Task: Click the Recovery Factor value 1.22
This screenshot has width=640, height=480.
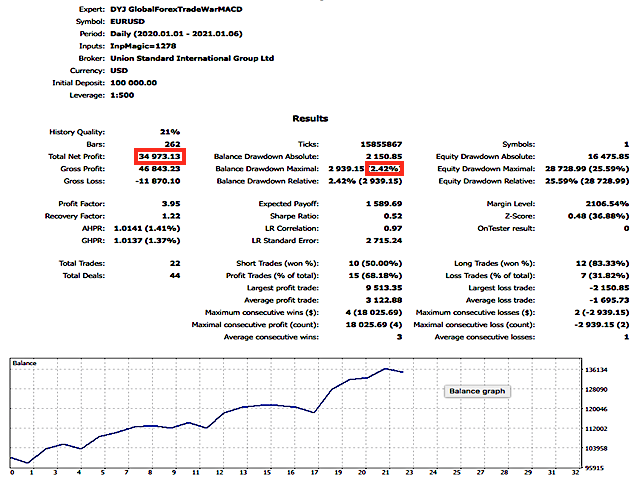Action: (171, 216)
